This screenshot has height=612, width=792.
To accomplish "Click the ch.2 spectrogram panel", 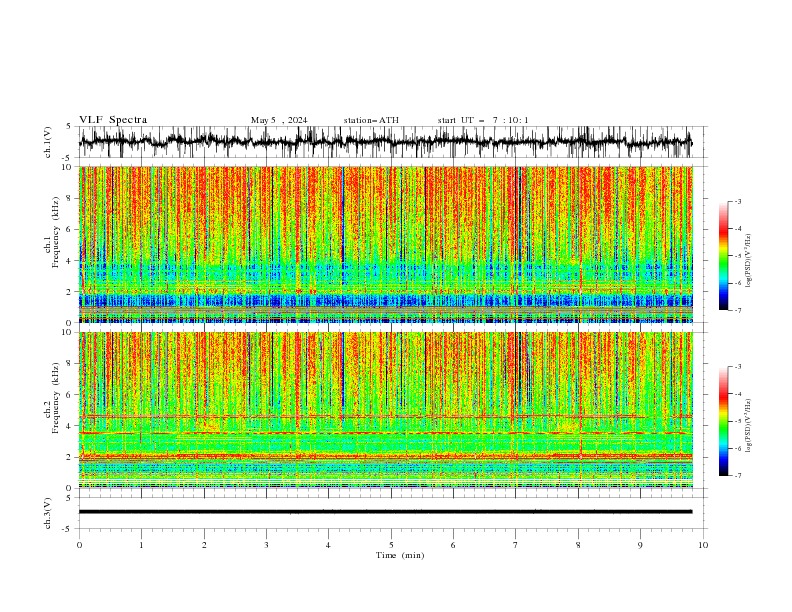I will (386, 410).
